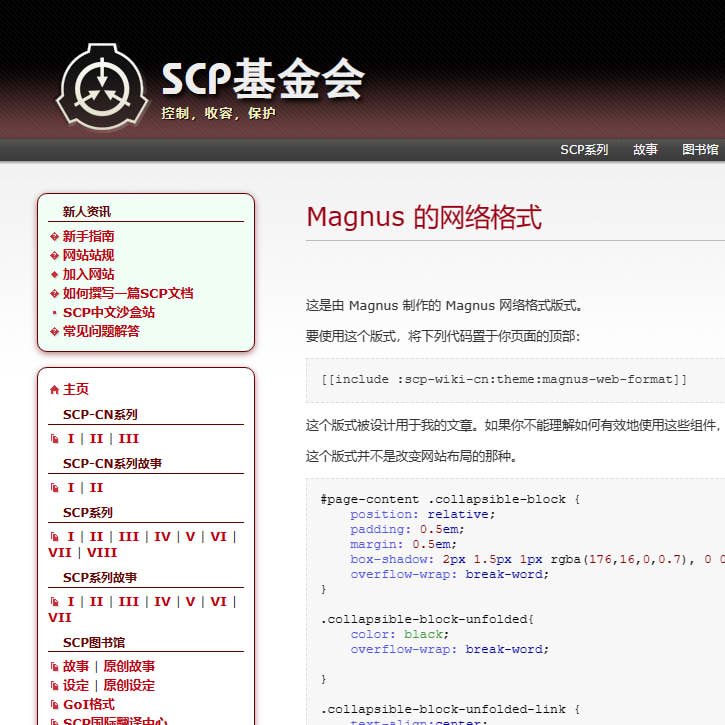Image resolution: width=725 pixels, height=725 pixels.
Task: Click the 新人资讯 sidebar heading
Action: pyautogui.click(x=87, y=212)
